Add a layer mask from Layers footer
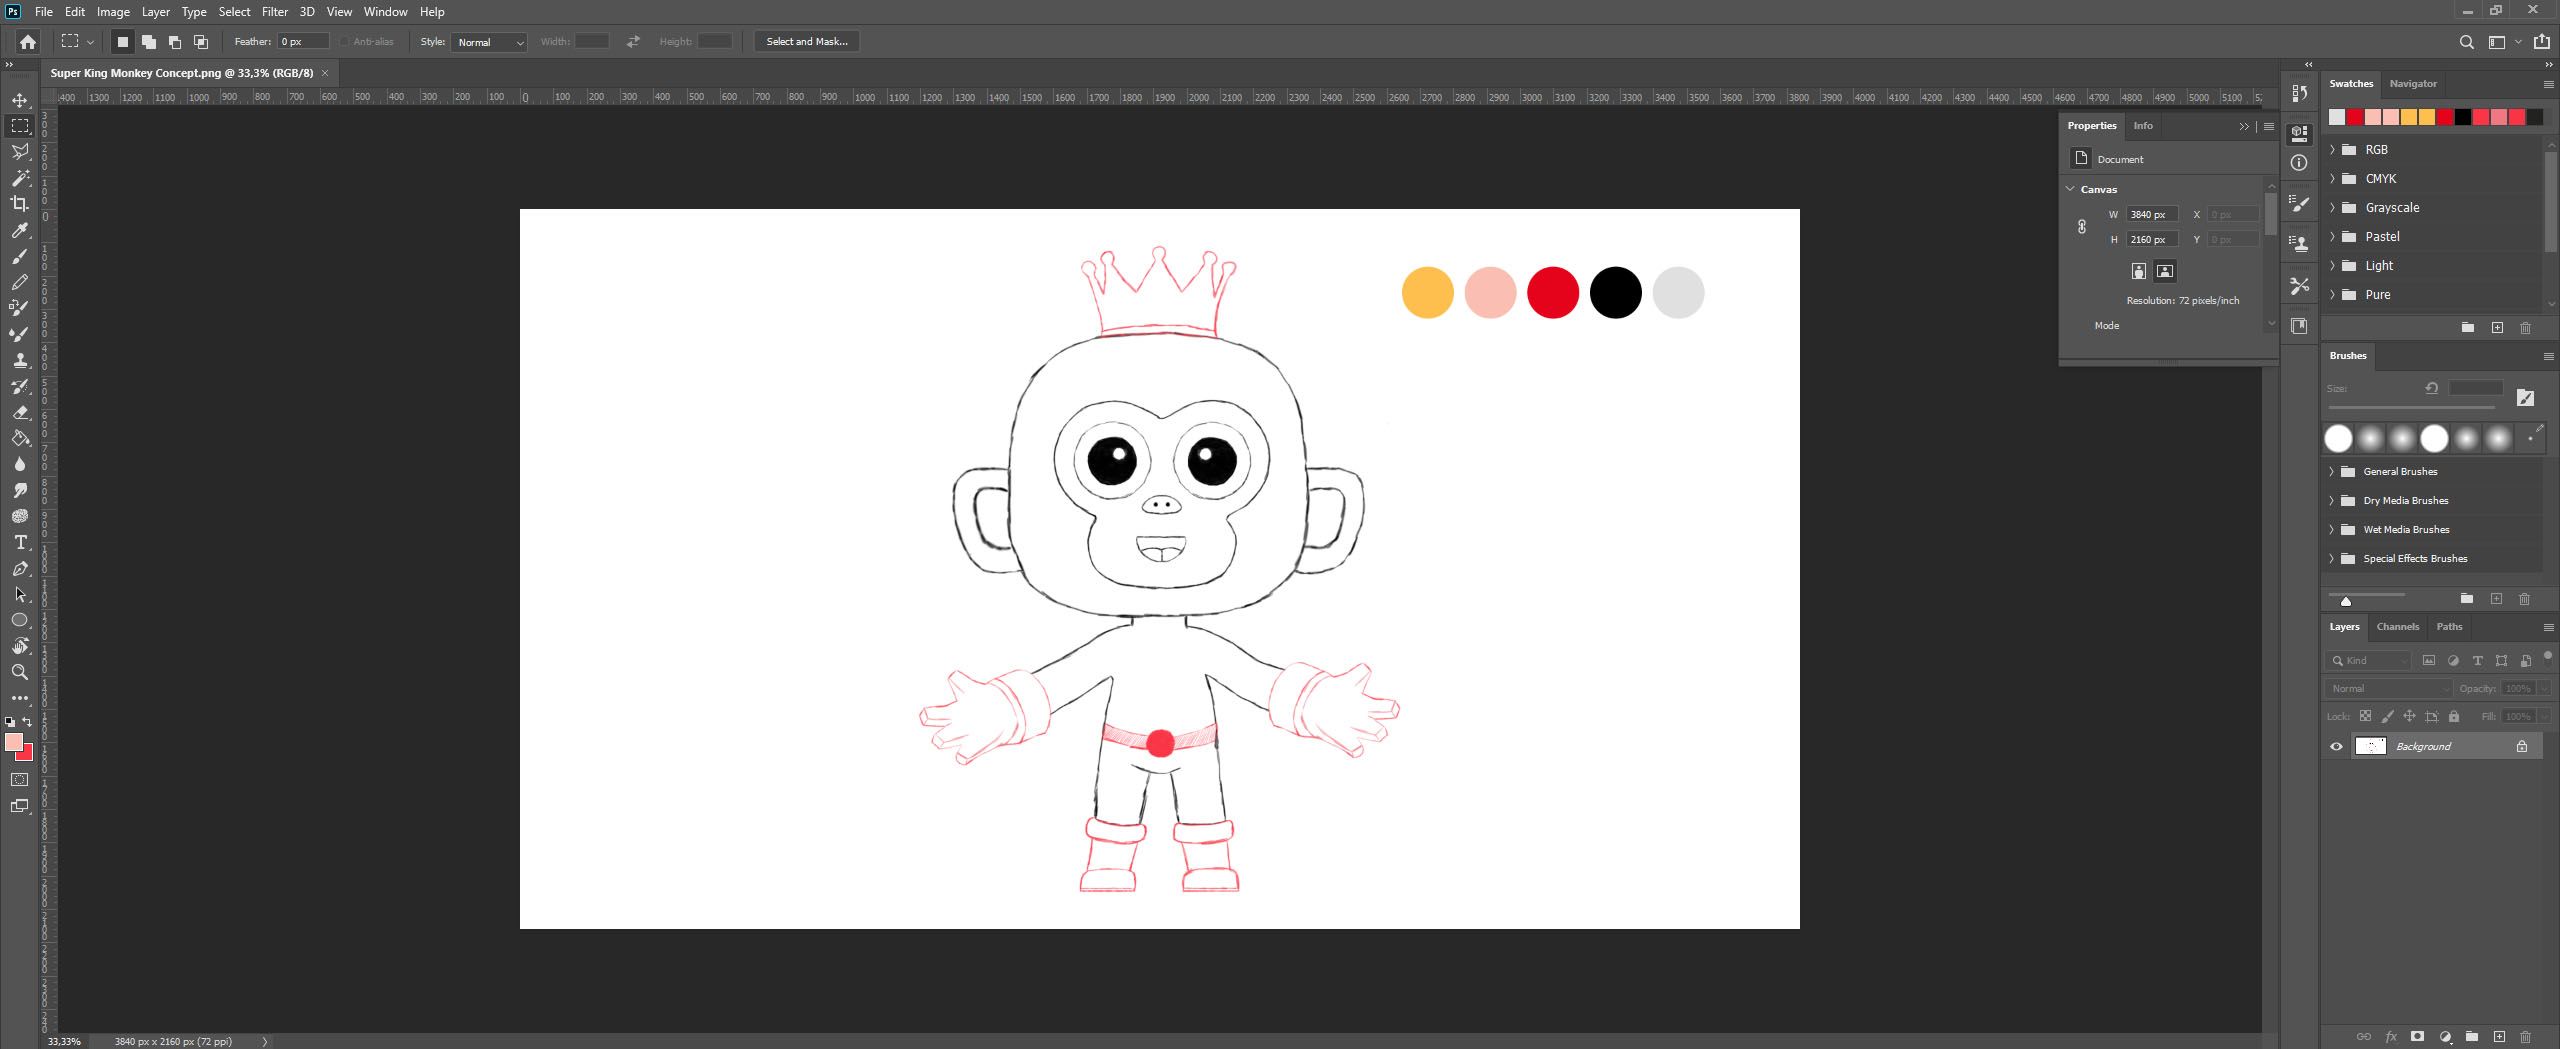Viewport: 2560px width, 1049px height. [x=2417, y=1036]
